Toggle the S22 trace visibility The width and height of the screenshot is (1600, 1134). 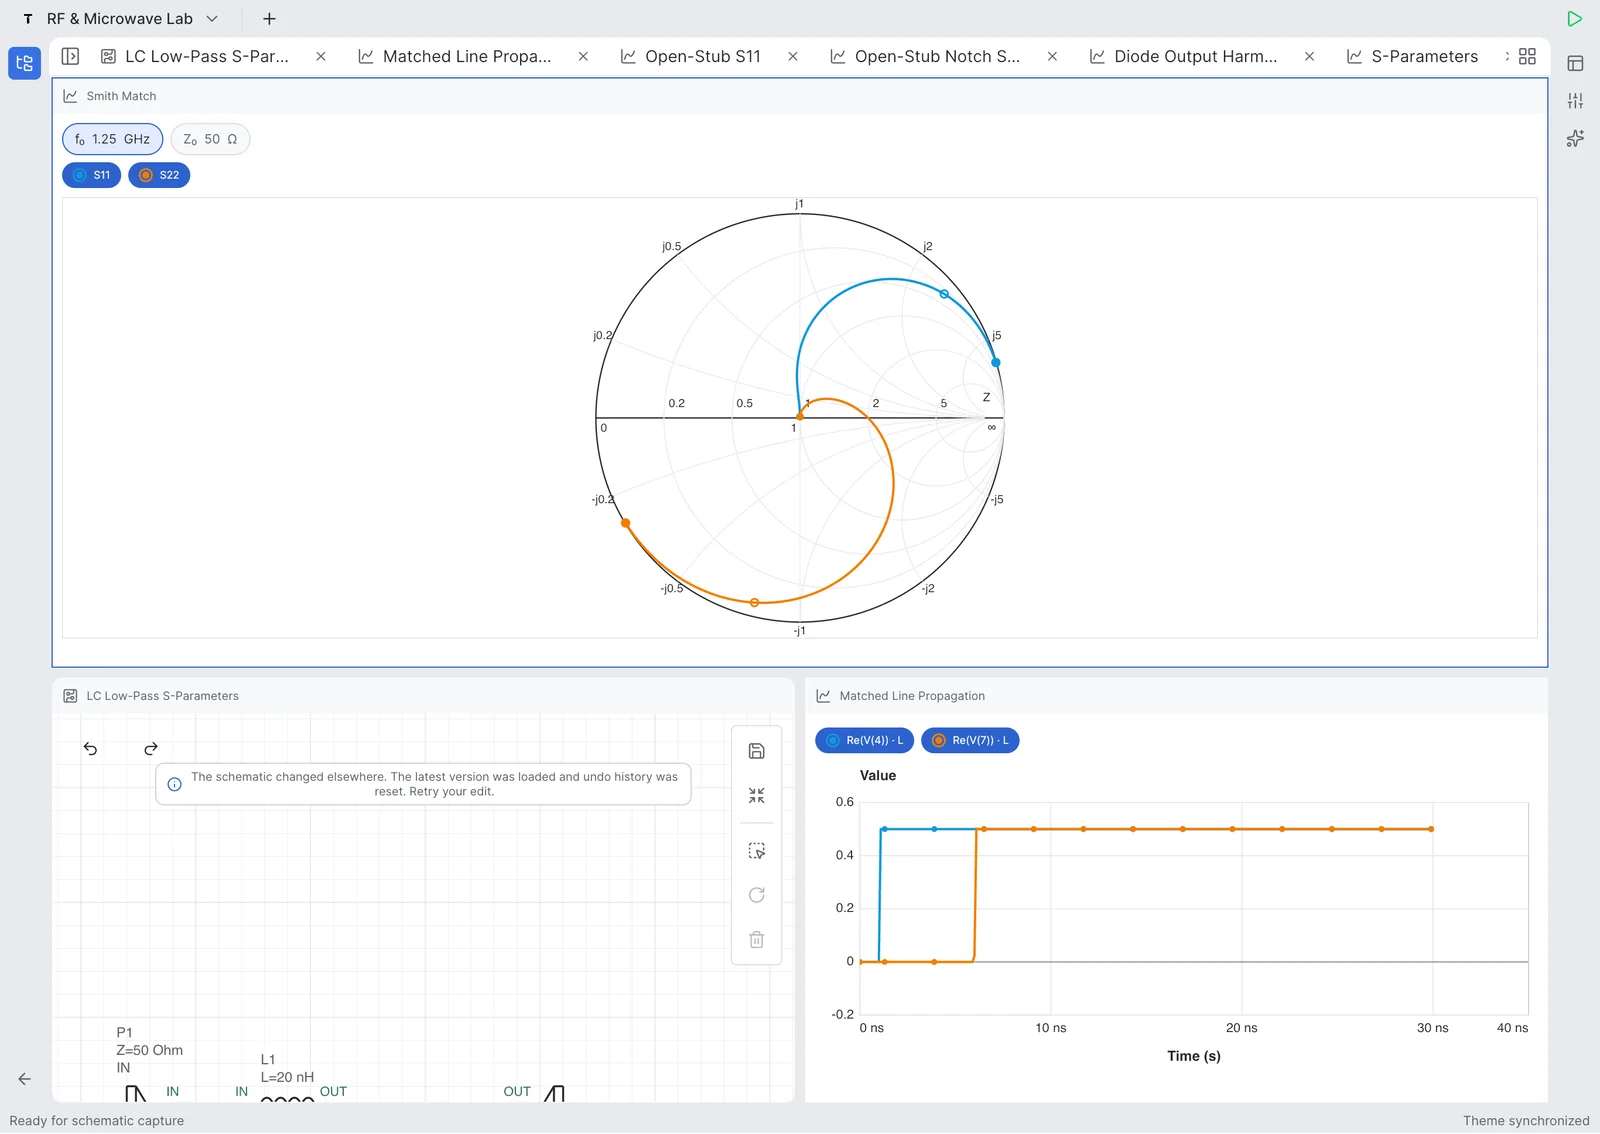tap(159, 175)
